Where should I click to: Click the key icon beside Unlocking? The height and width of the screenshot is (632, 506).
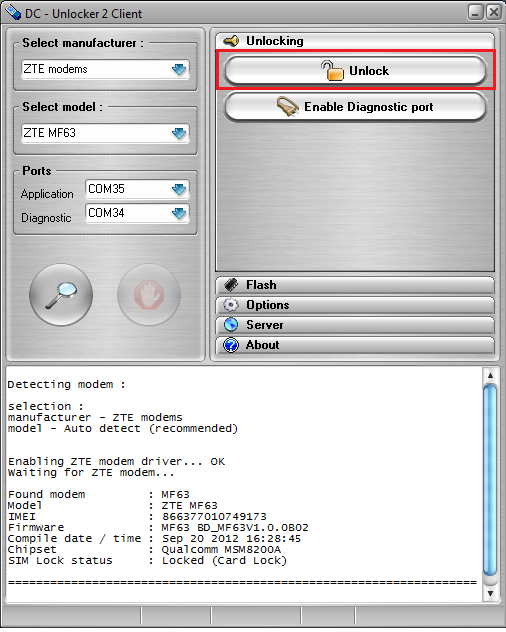(x=231, y=41)
